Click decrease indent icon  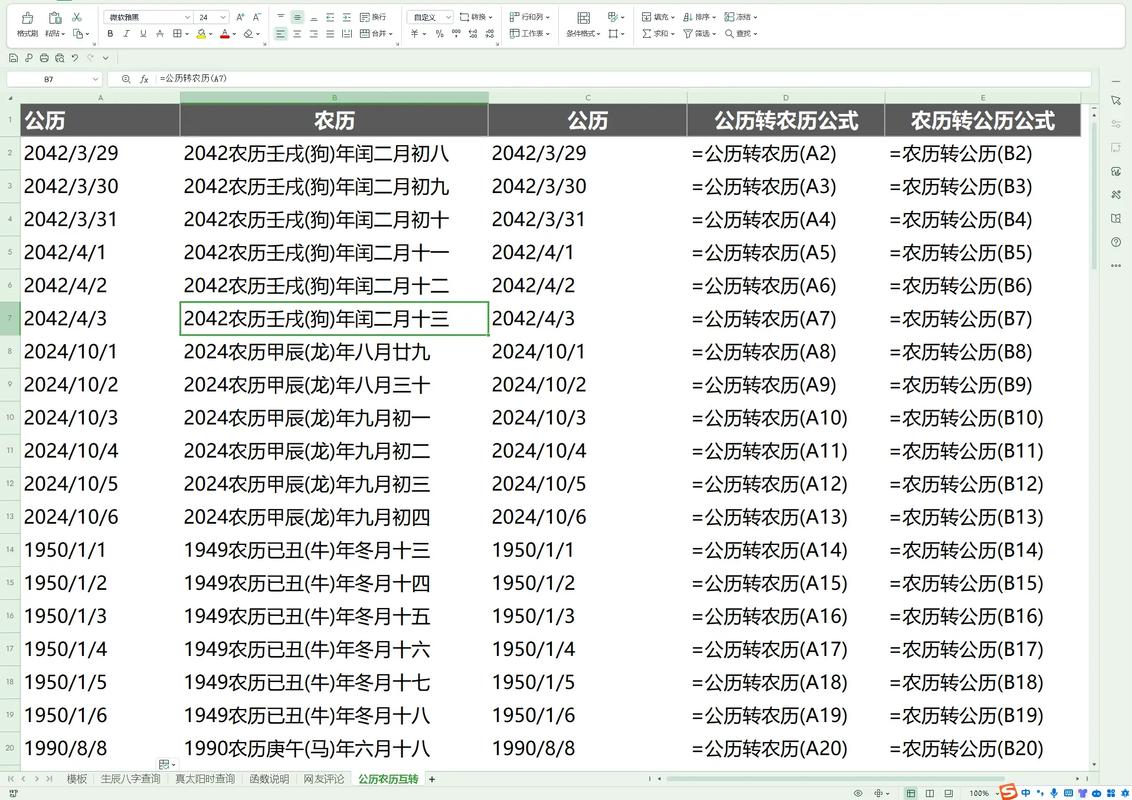point(330,17)
